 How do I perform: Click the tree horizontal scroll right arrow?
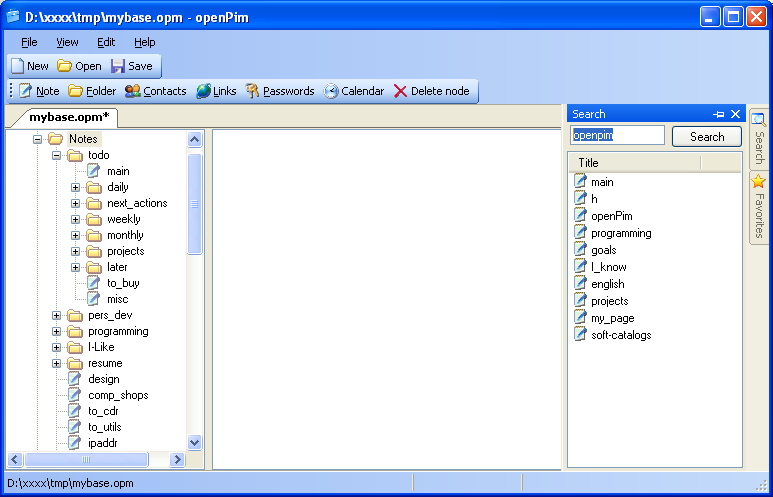(176, 460)
